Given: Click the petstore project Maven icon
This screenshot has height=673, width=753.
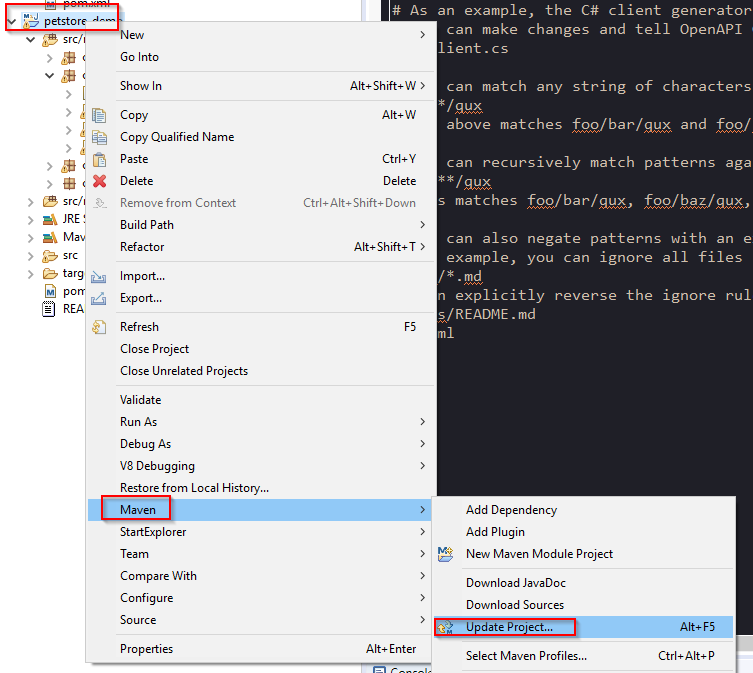Looking at the screenshot, I should point(31,21).
